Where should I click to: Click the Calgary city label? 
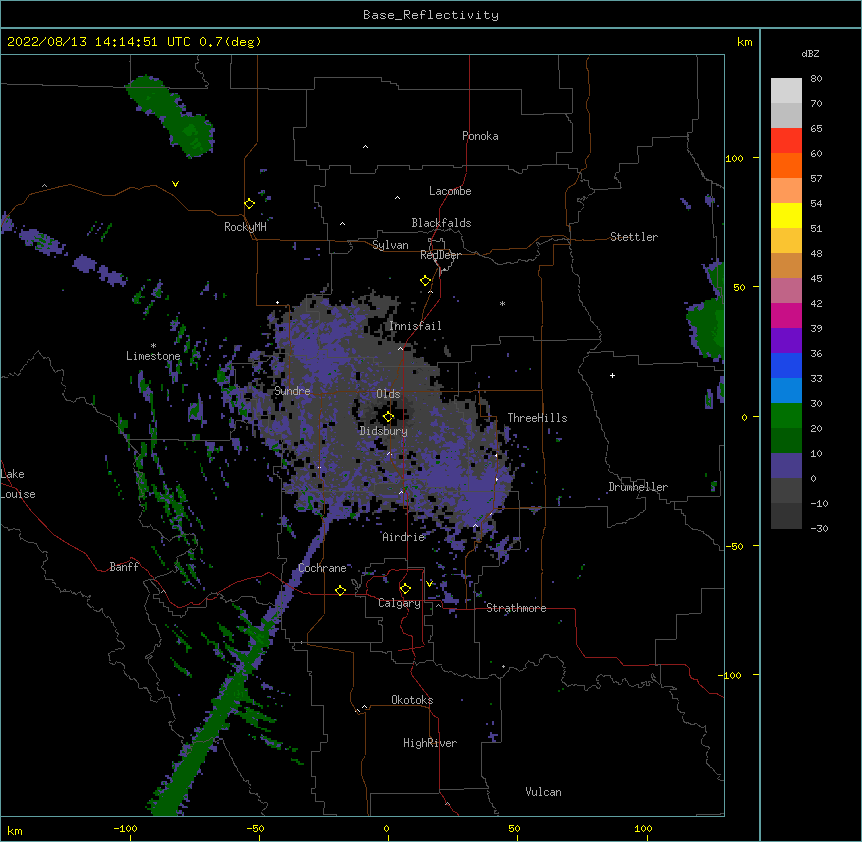[x=399, y=603]
